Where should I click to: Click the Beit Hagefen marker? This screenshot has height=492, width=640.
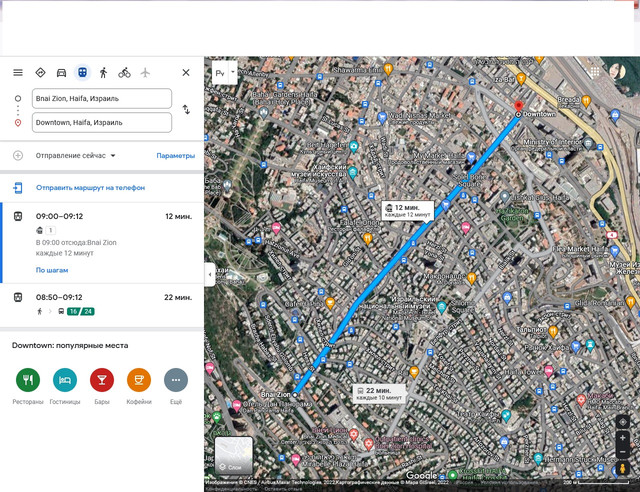(x=354, y=146)
